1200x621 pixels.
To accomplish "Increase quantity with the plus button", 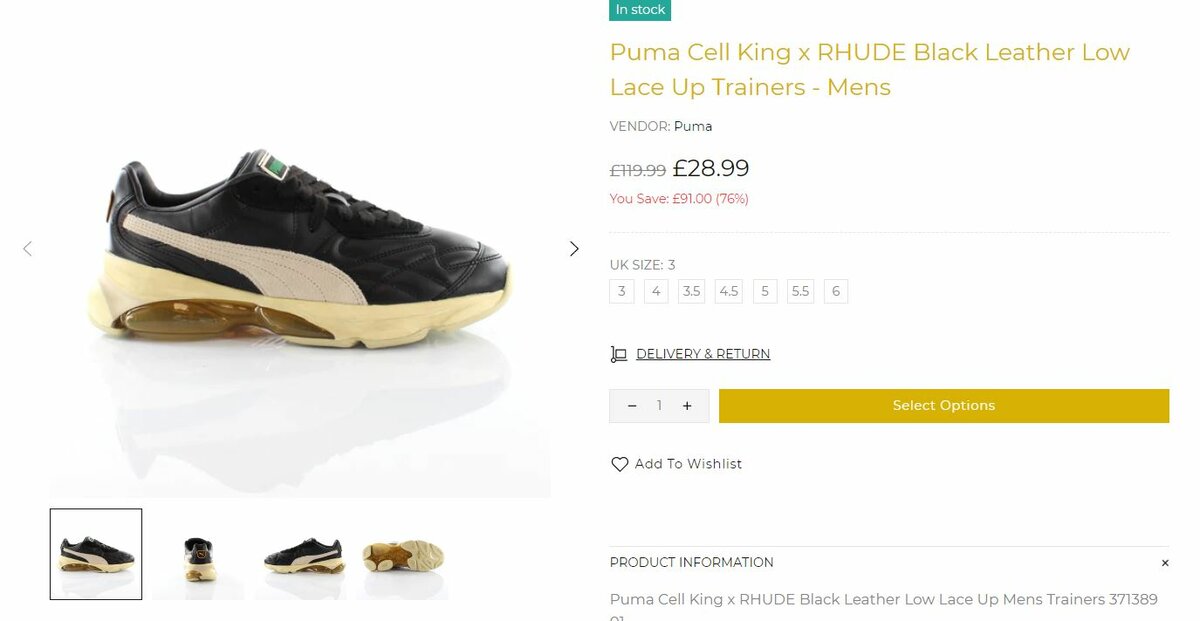I will (687, 406).
